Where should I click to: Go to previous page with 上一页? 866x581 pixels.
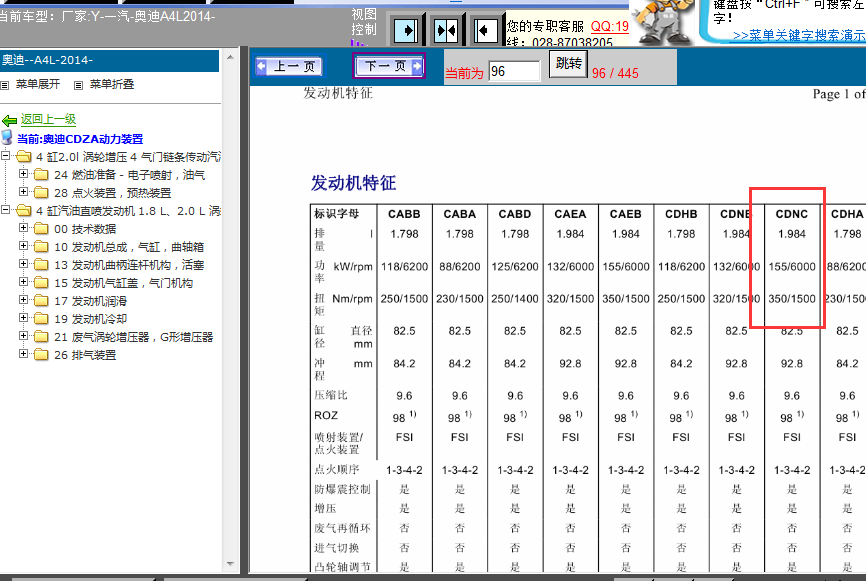pos(291,66)
